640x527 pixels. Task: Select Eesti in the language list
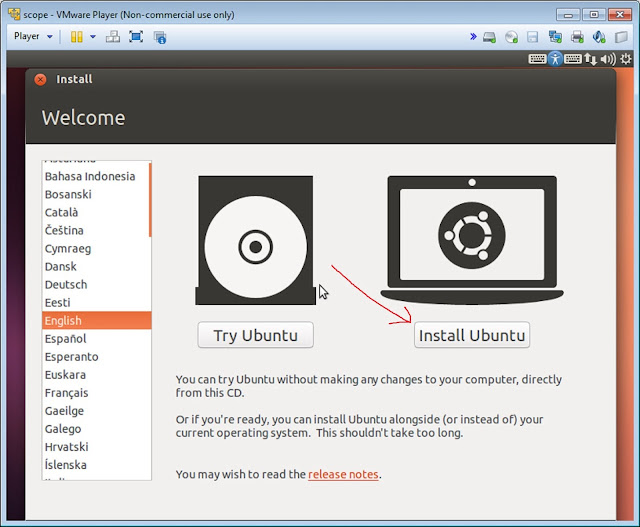pyautogui.click(x=96, y=302)
